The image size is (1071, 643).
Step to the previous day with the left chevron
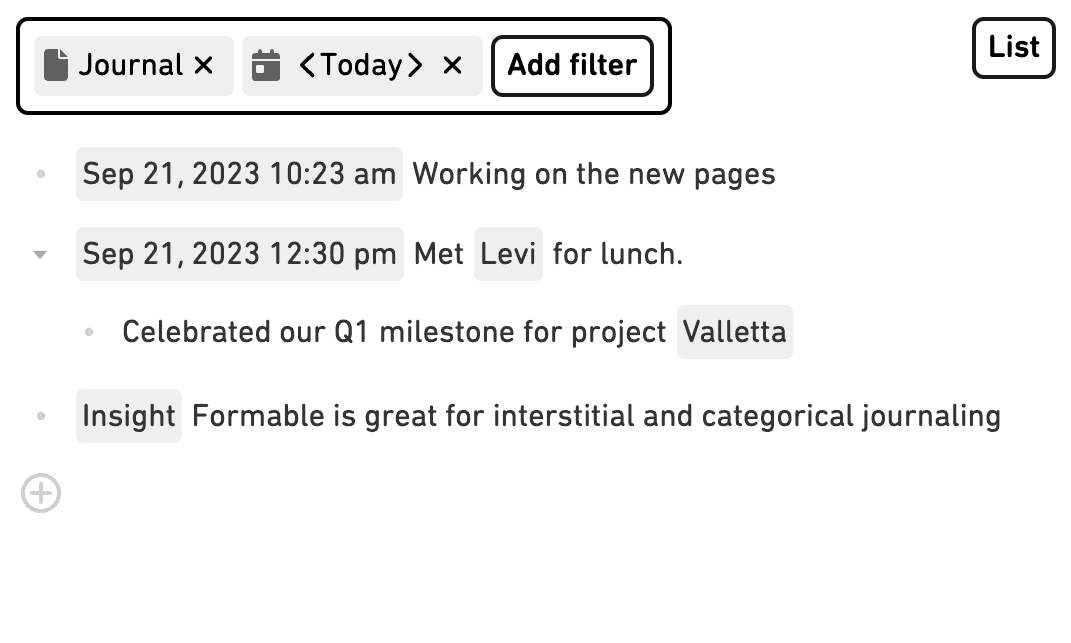tap(308, 65)
